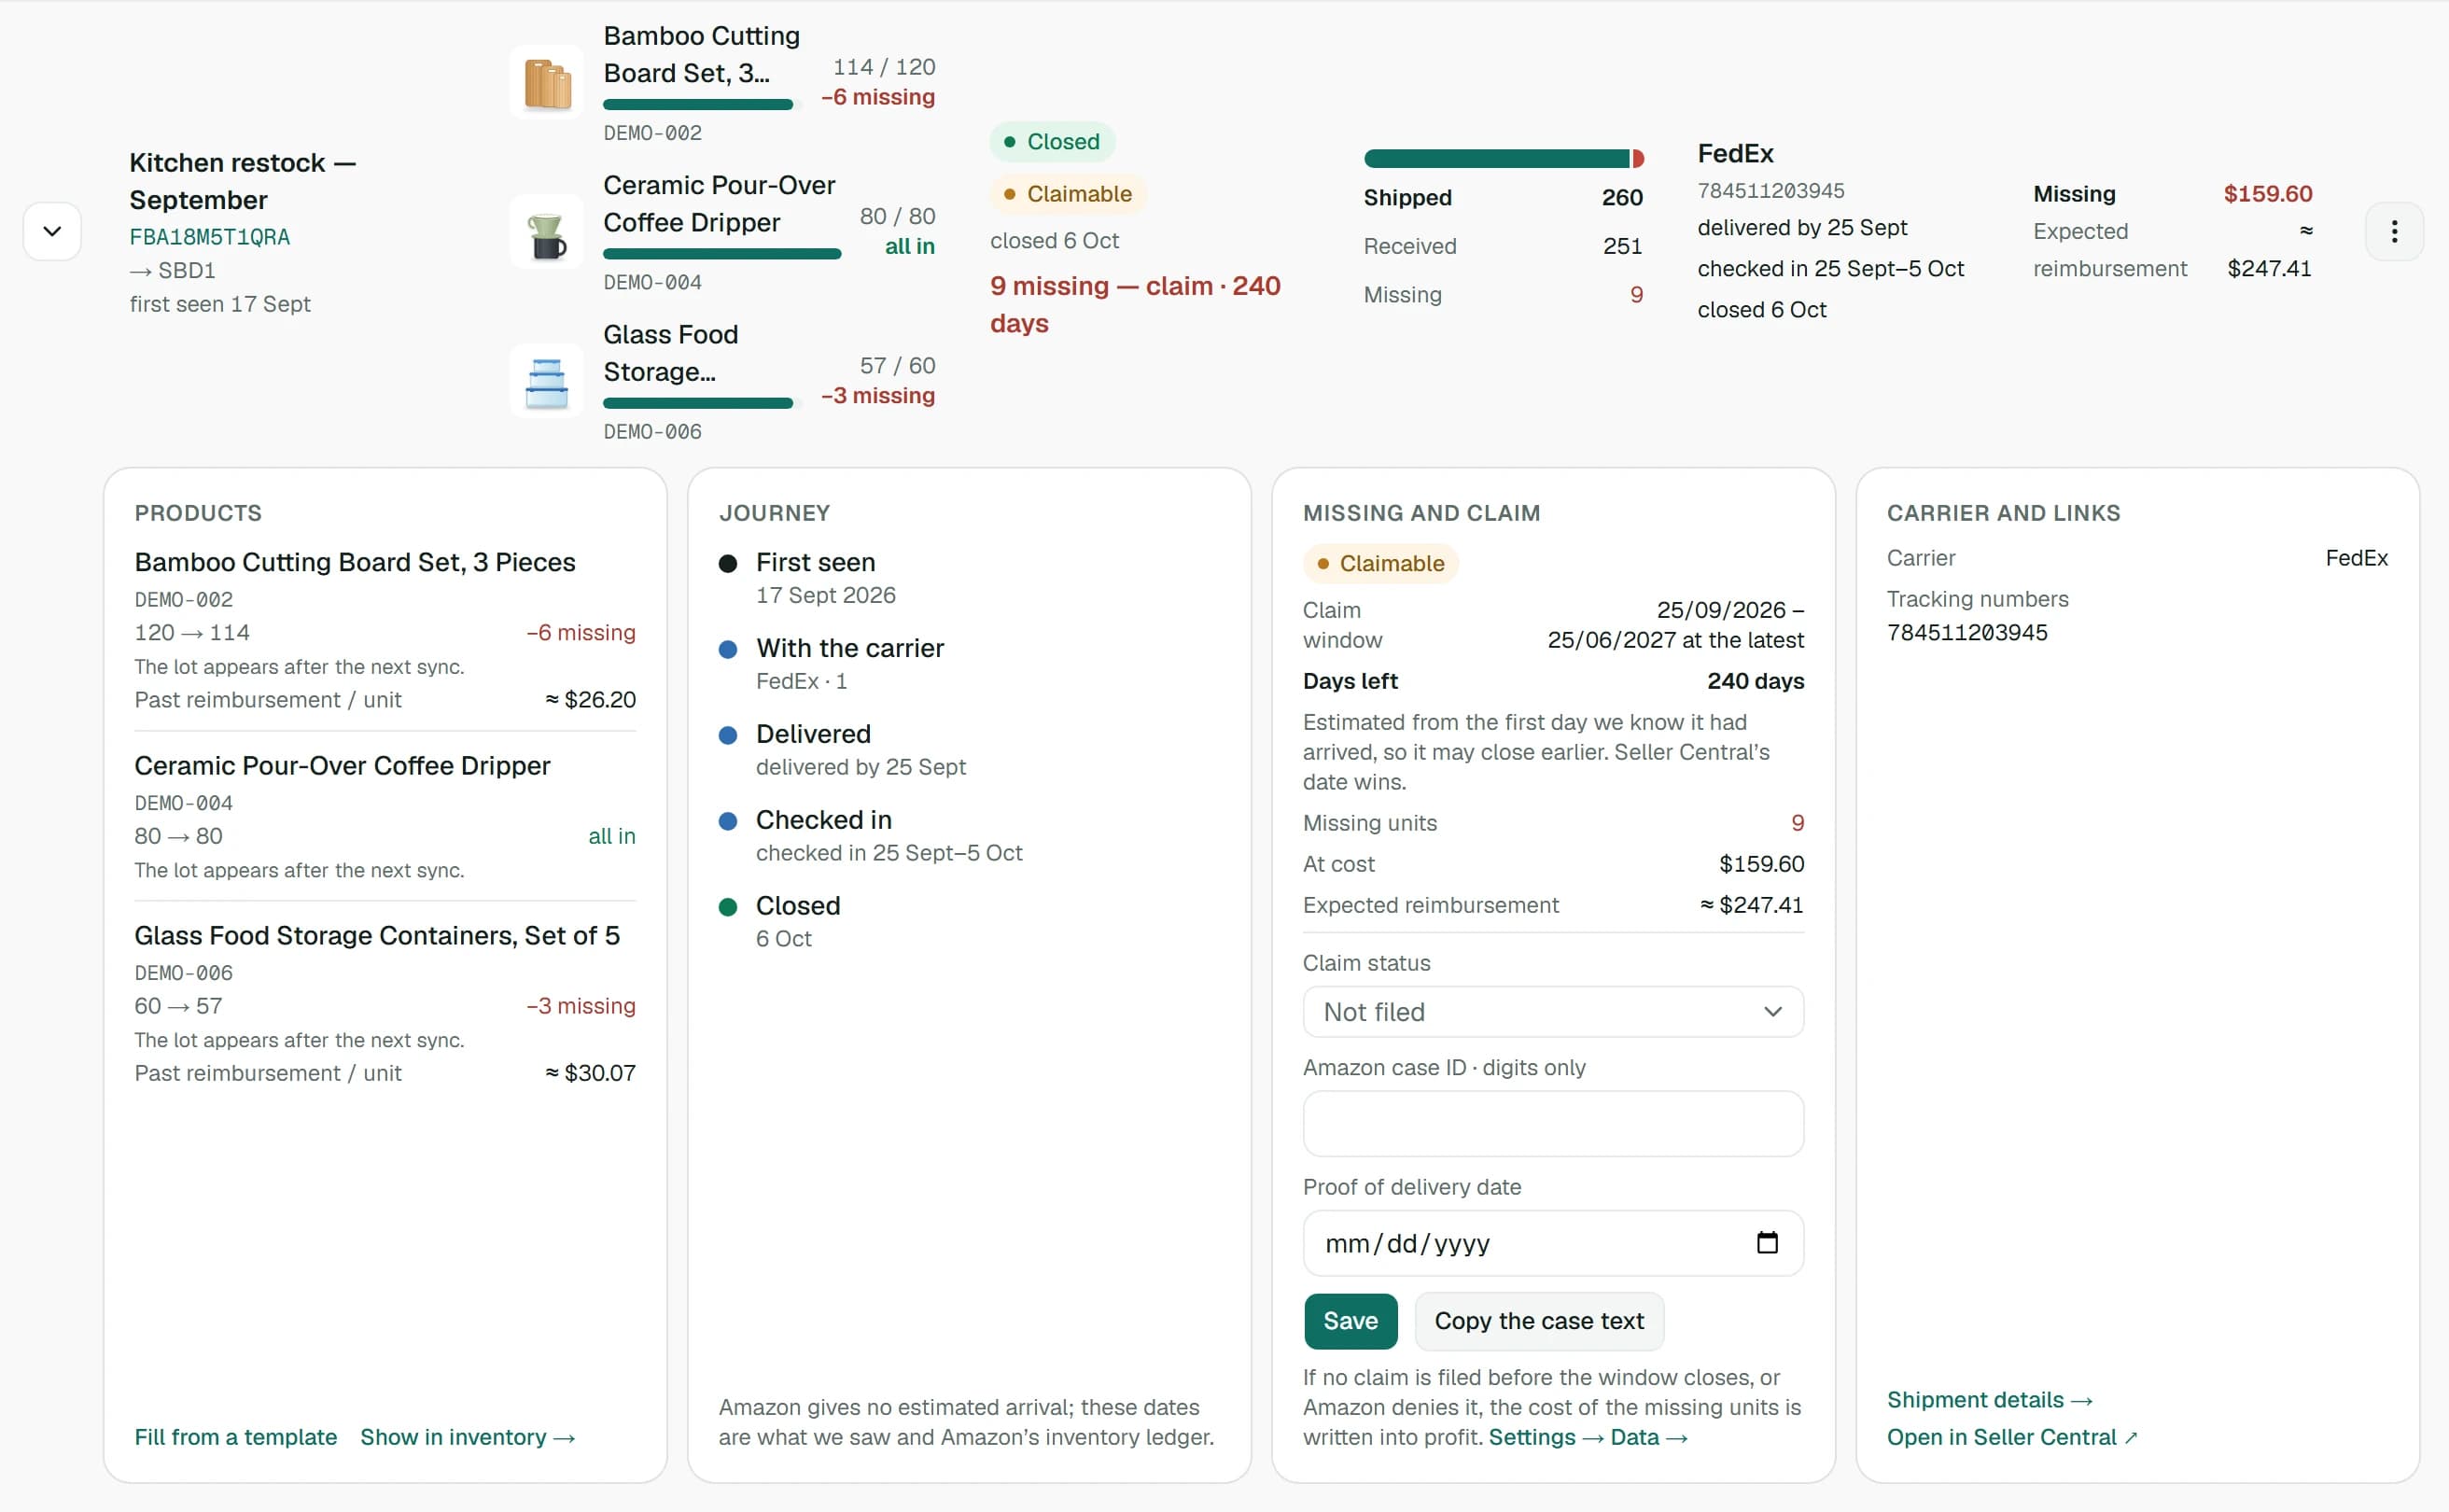
Task: Click the 'DEMO-004' SKU under Products
Action: pyautogui.click(x=184, y=804)
